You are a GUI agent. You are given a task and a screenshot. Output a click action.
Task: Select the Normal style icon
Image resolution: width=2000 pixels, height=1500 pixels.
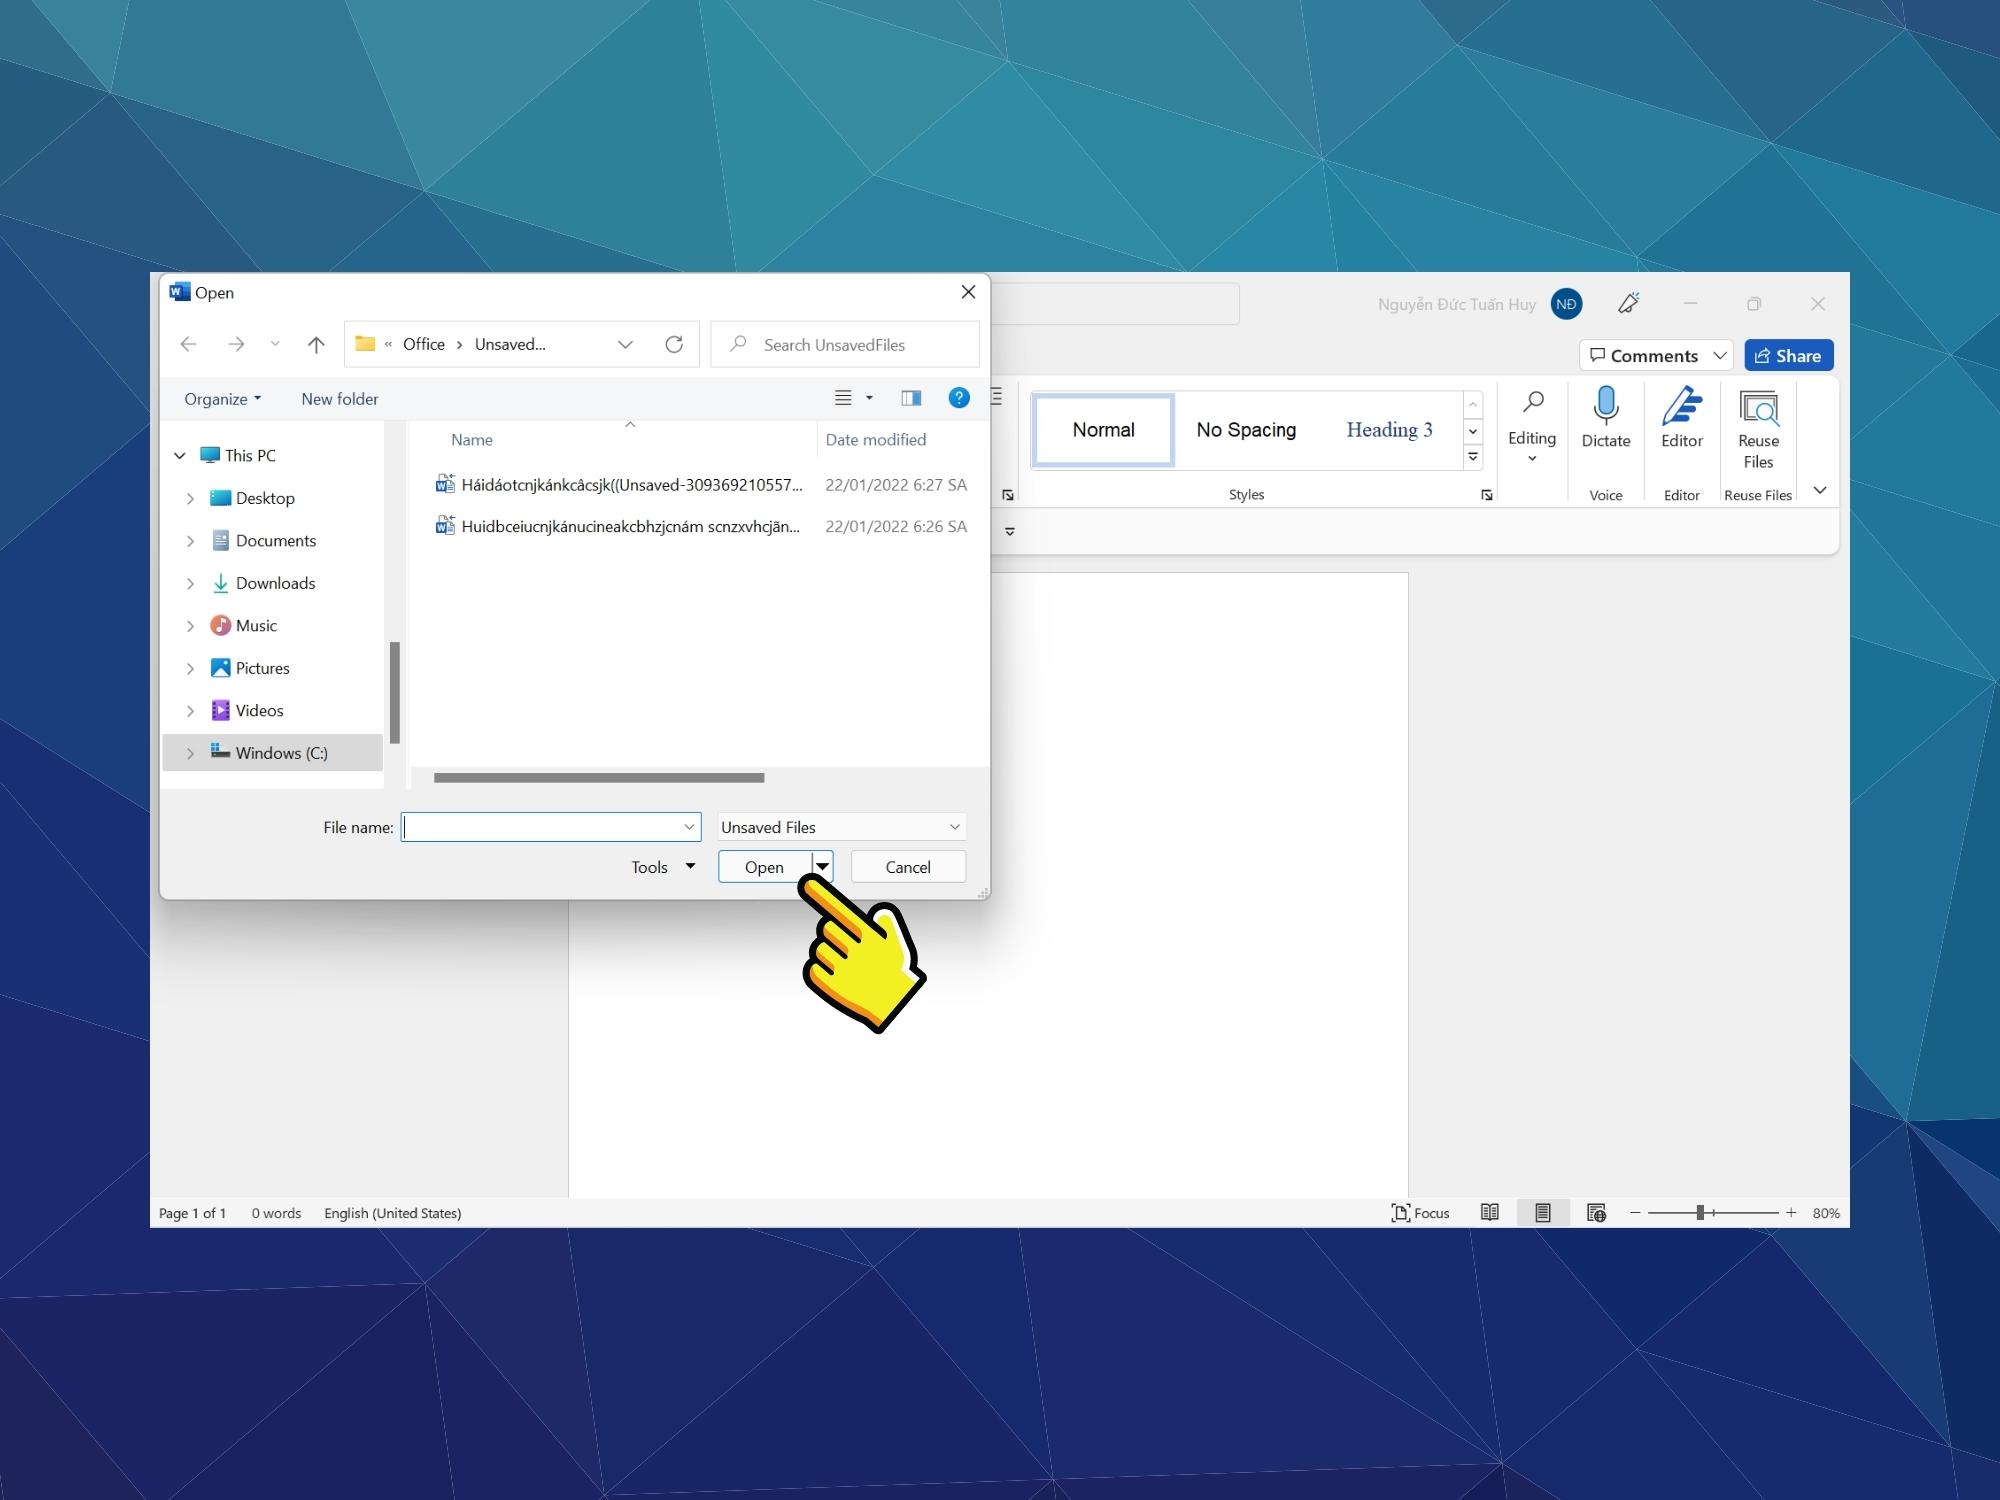point(1104,427)
